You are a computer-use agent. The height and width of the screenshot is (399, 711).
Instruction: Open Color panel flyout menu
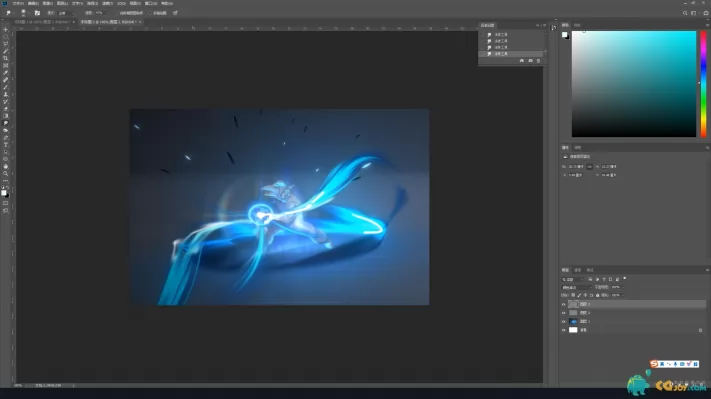707,25
